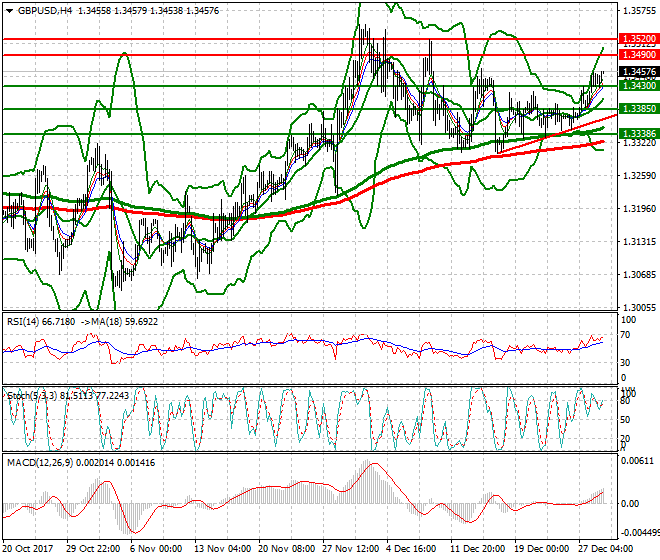This screenshot has width=660, height=560.
Task: Select the 1.34900 red resistance price label
Action: (x=639, y=55)
